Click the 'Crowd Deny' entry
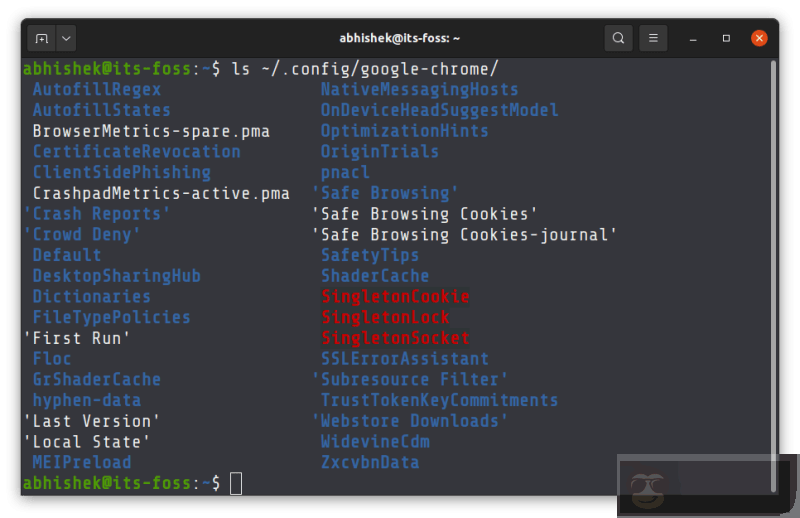 pos(82,235)
